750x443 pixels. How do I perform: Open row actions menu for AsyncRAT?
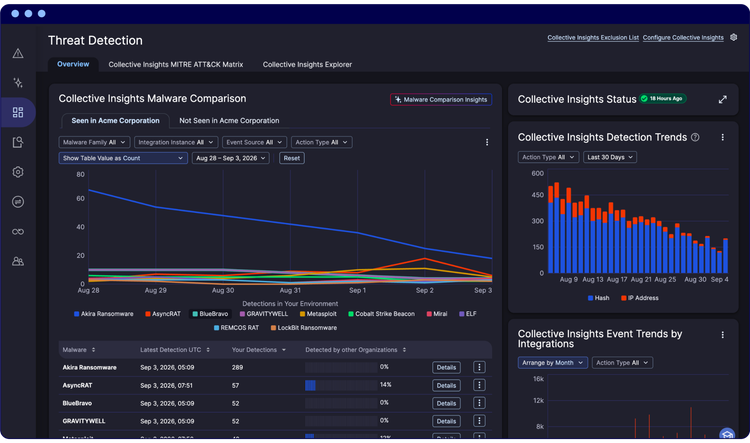click(x=479, y=385)
